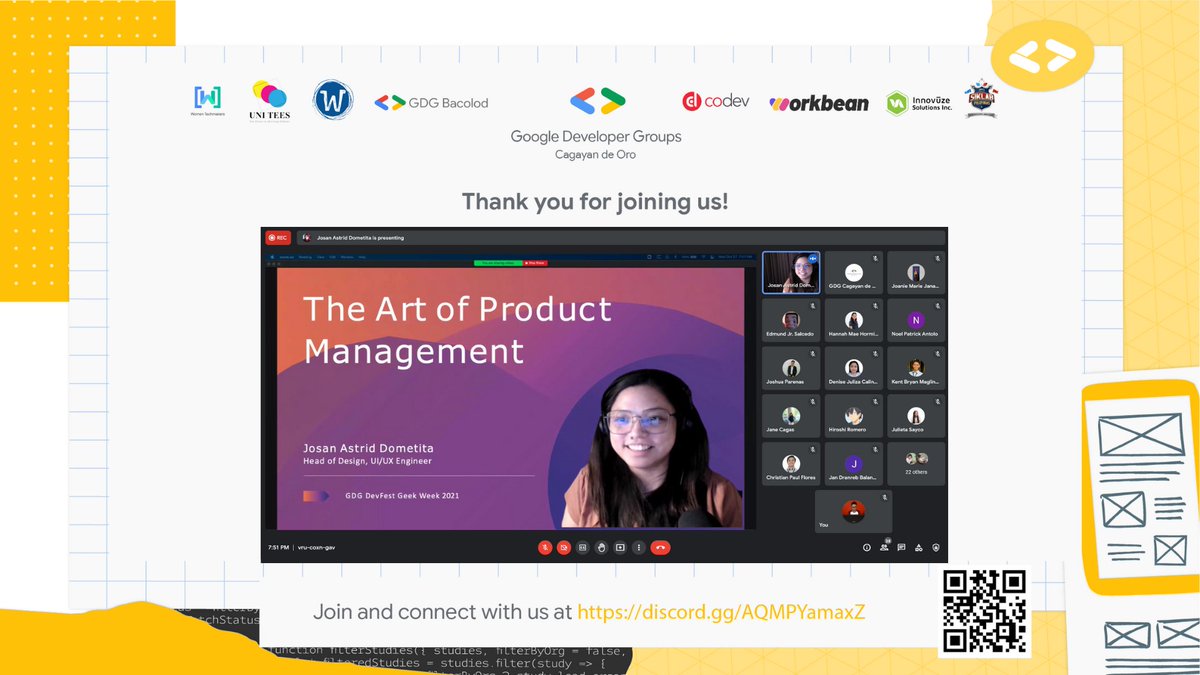This screenshot has height=675, width=1200.
Task: Show the participants people panel
Action: tap(885, 547)
